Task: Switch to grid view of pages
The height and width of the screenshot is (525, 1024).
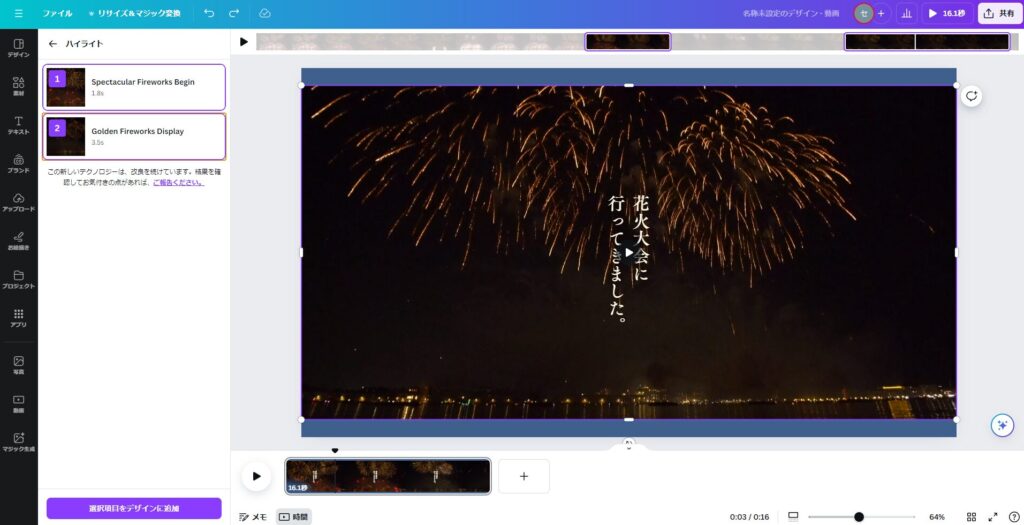Action: click(971, 517)
